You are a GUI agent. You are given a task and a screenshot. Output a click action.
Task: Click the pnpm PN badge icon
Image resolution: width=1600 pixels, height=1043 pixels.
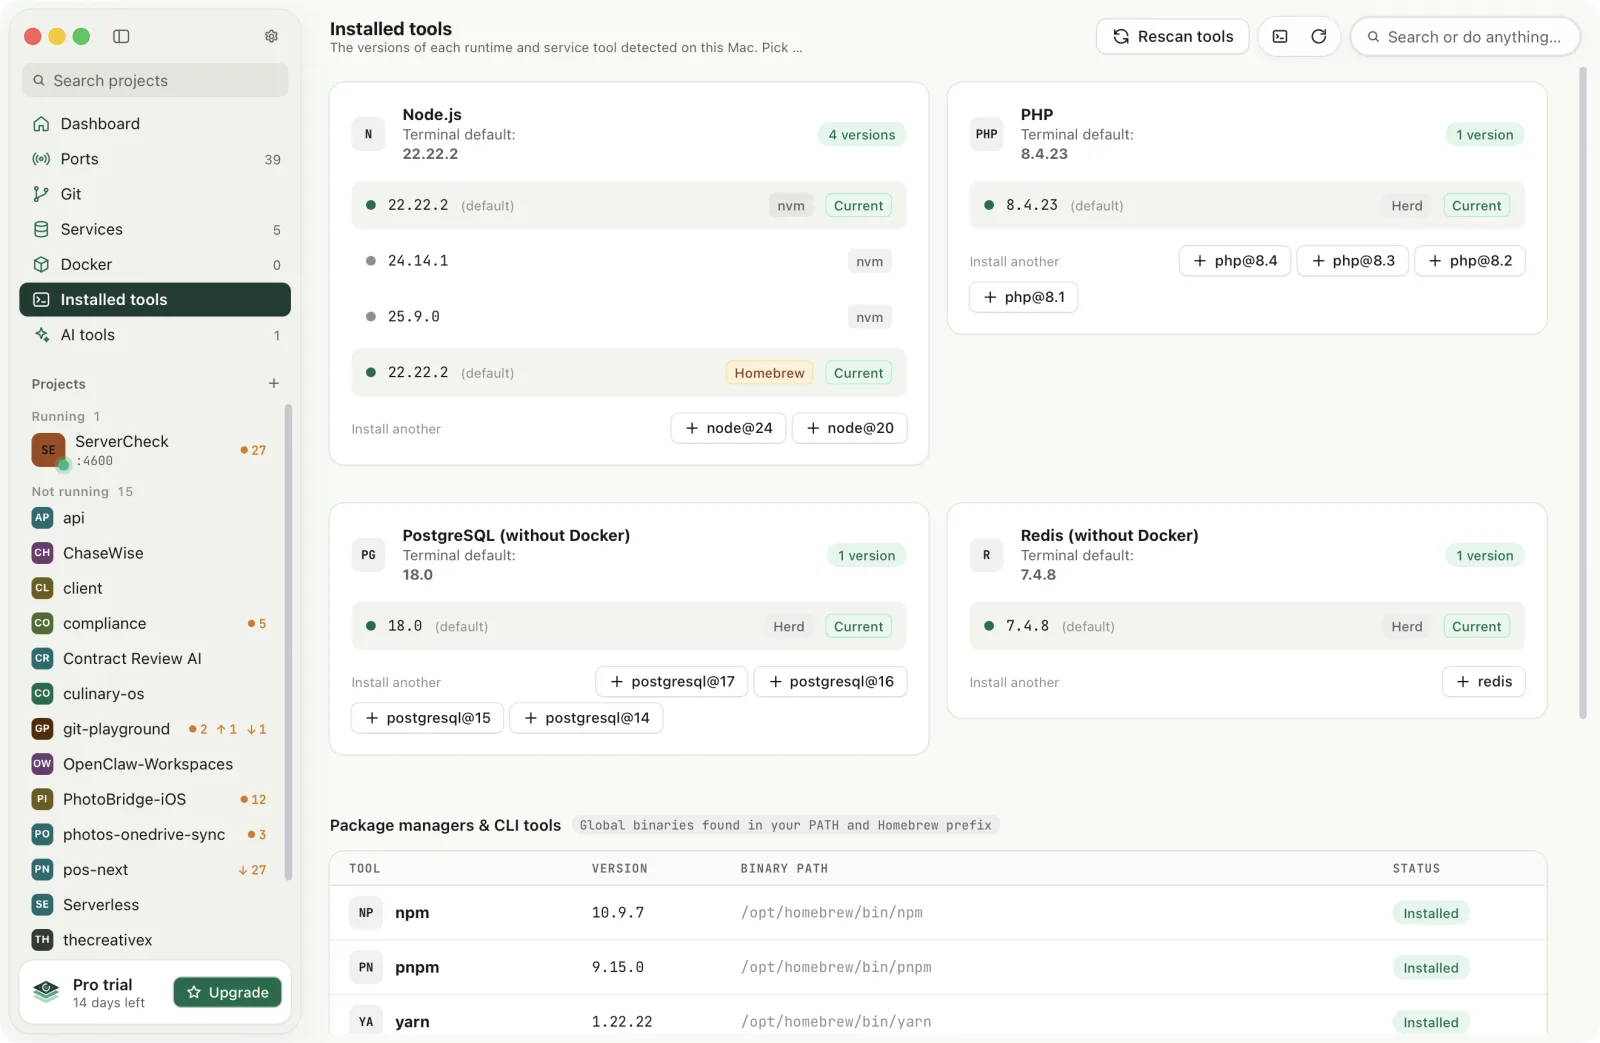pos(366,968)
